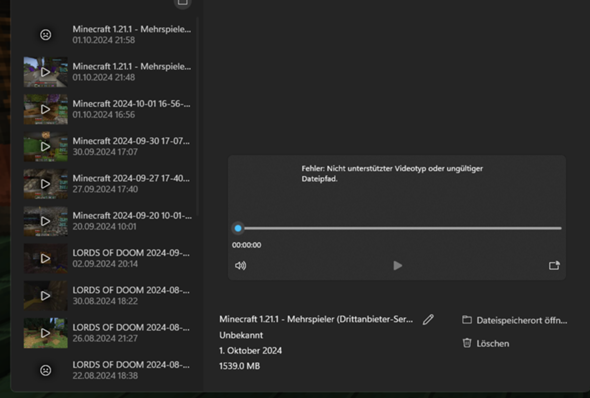The width and height of the screenshot is (590, 398).
Task: Click the 'Unbekannt' label
Action: pyautogui.click(x=241, y=335)
